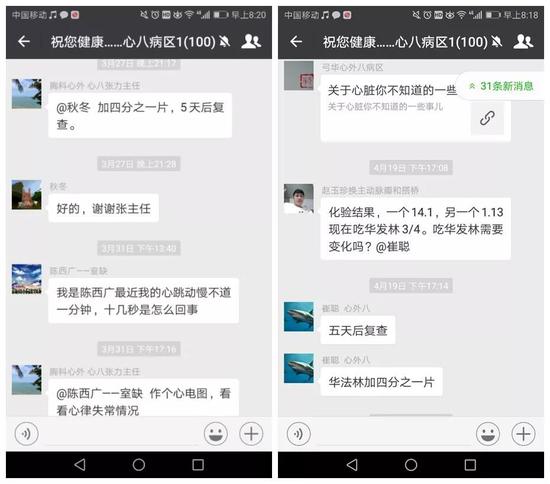Jump to 31条新消息 new messages
Viewport: 550px width, 484px height.
[x=502, y=86]
